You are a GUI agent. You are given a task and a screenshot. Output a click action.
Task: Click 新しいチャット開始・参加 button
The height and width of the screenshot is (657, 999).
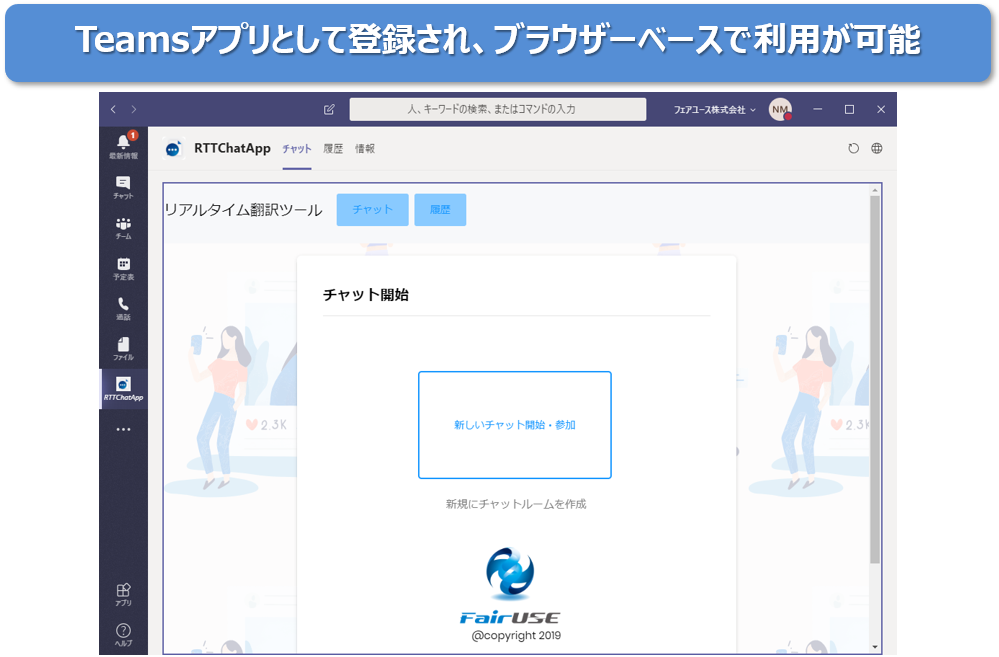[515, 425]
